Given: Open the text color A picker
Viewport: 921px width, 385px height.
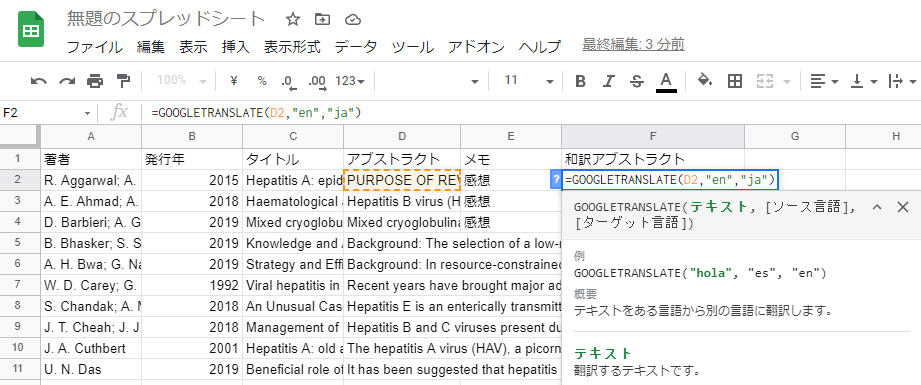Looking at the screenshot, I should click(x=666, y=81).
